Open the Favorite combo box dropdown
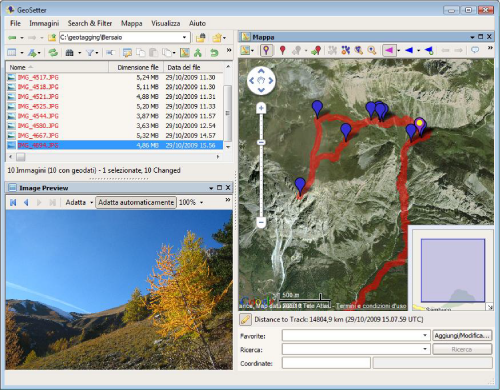 (425, 335)
